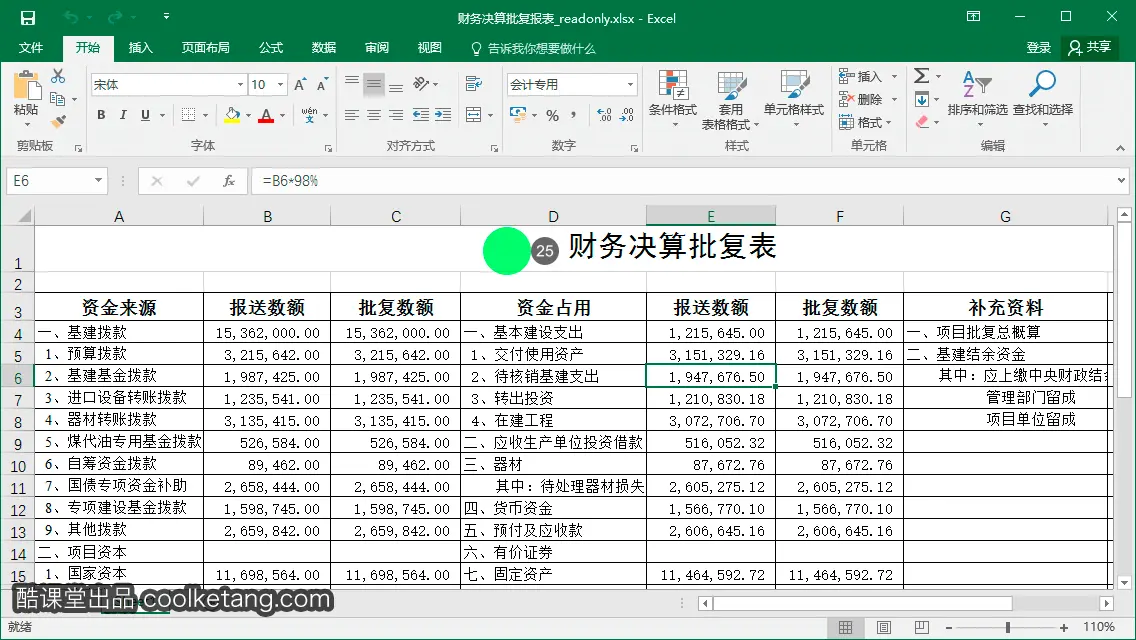The image size is (1136, 640).
Task: Click the 登录 sign-in link
Action: click(1038, 48)
